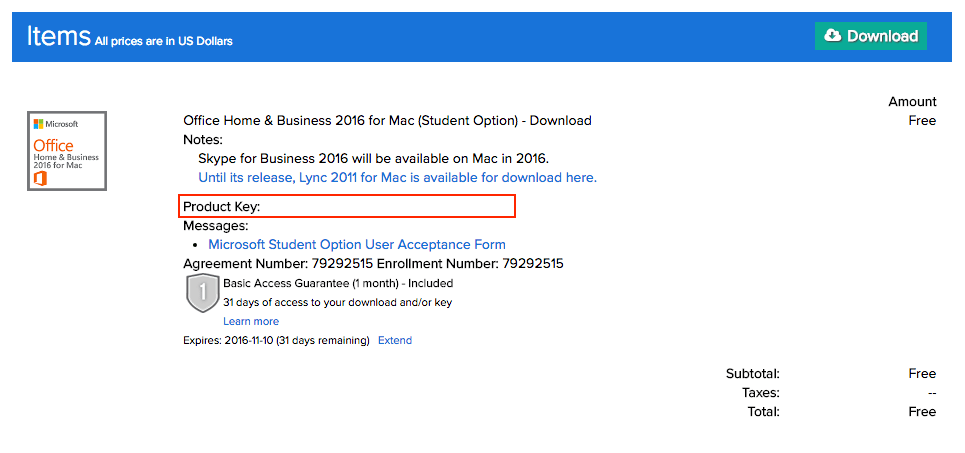Click the 31 days of access description

tap(338, 303)
